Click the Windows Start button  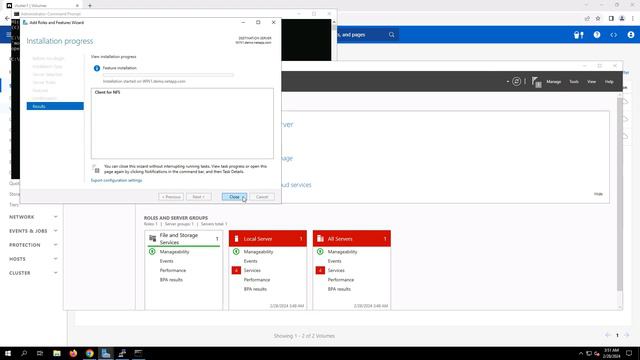pyautogui.click(x=8, y=353)
